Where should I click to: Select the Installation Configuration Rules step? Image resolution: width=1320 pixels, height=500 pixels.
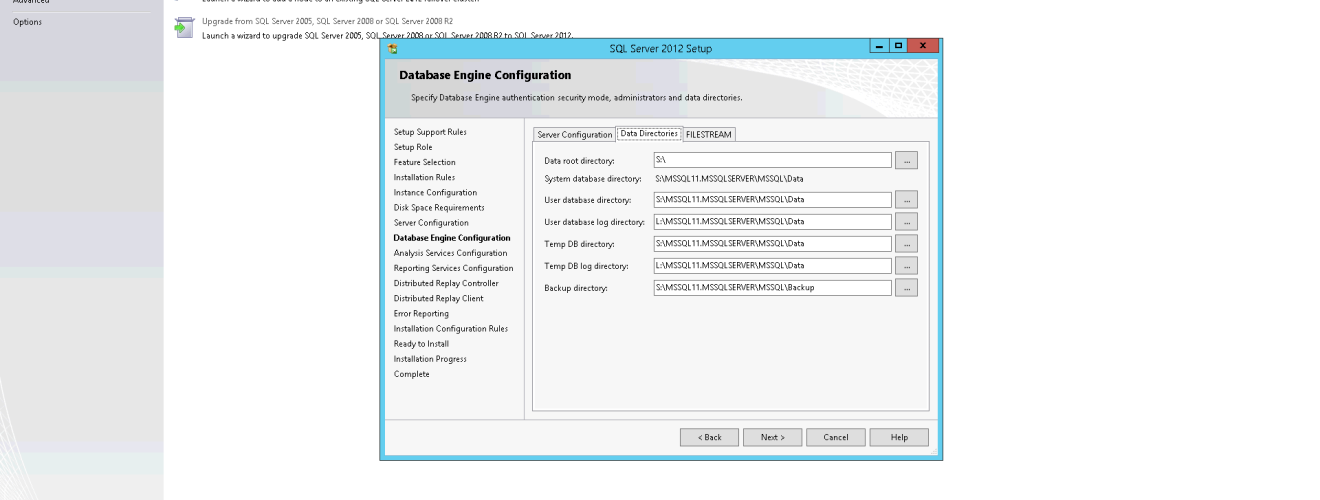[x=451, y=328]
